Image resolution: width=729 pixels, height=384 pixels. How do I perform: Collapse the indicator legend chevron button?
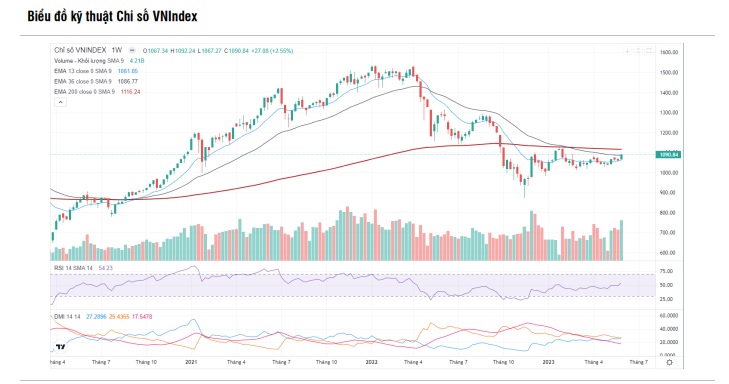60,102
